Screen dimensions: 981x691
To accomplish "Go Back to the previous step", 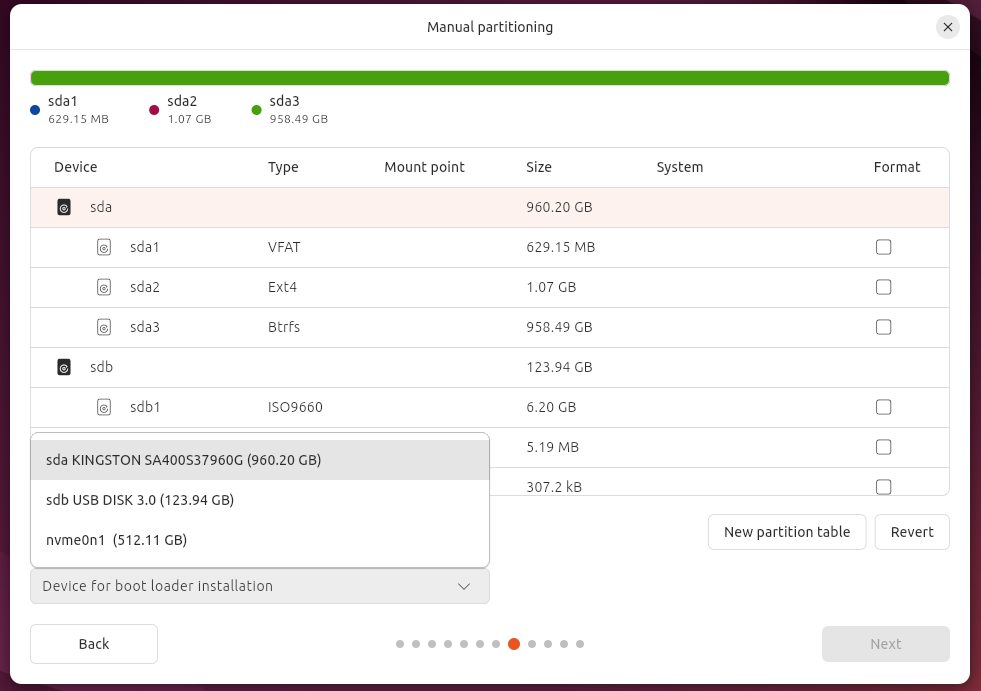I will pos(94,644).
